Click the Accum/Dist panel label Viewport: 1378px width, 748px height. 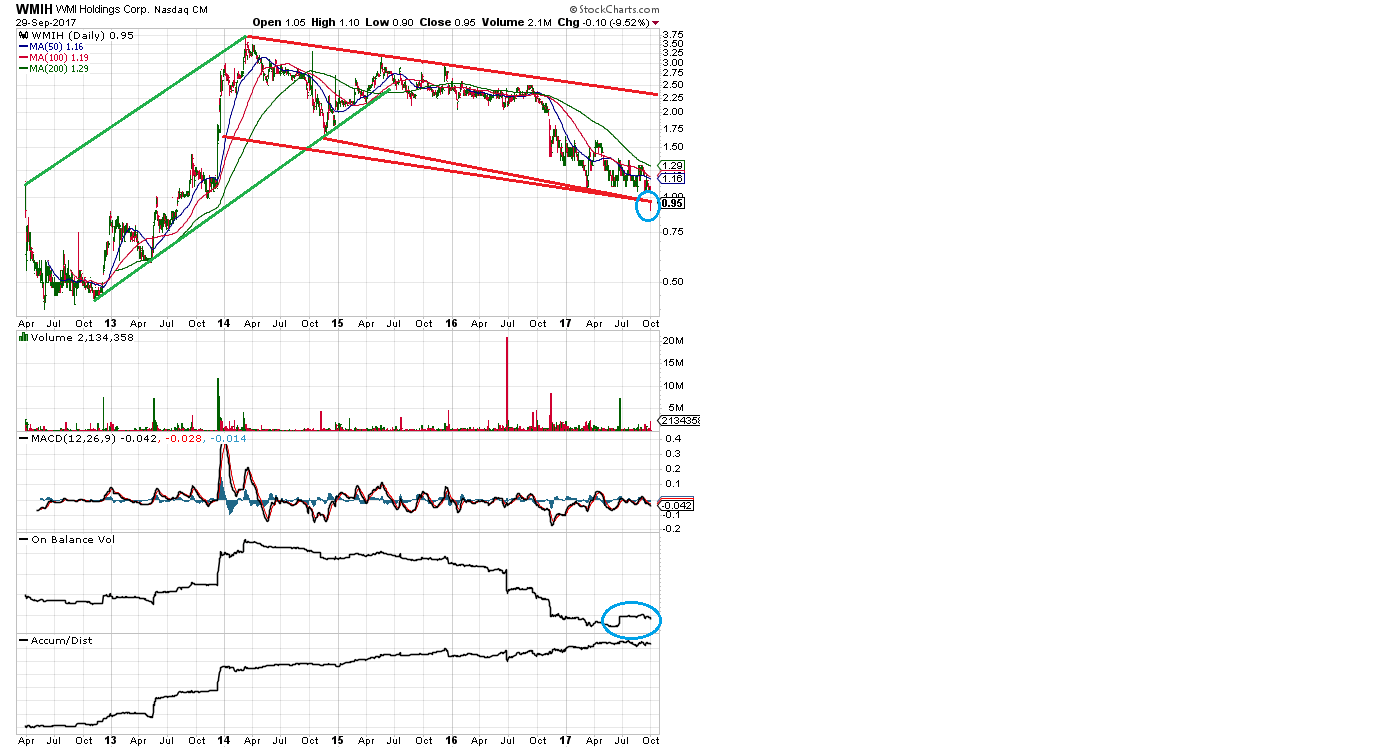coord(61,640)
